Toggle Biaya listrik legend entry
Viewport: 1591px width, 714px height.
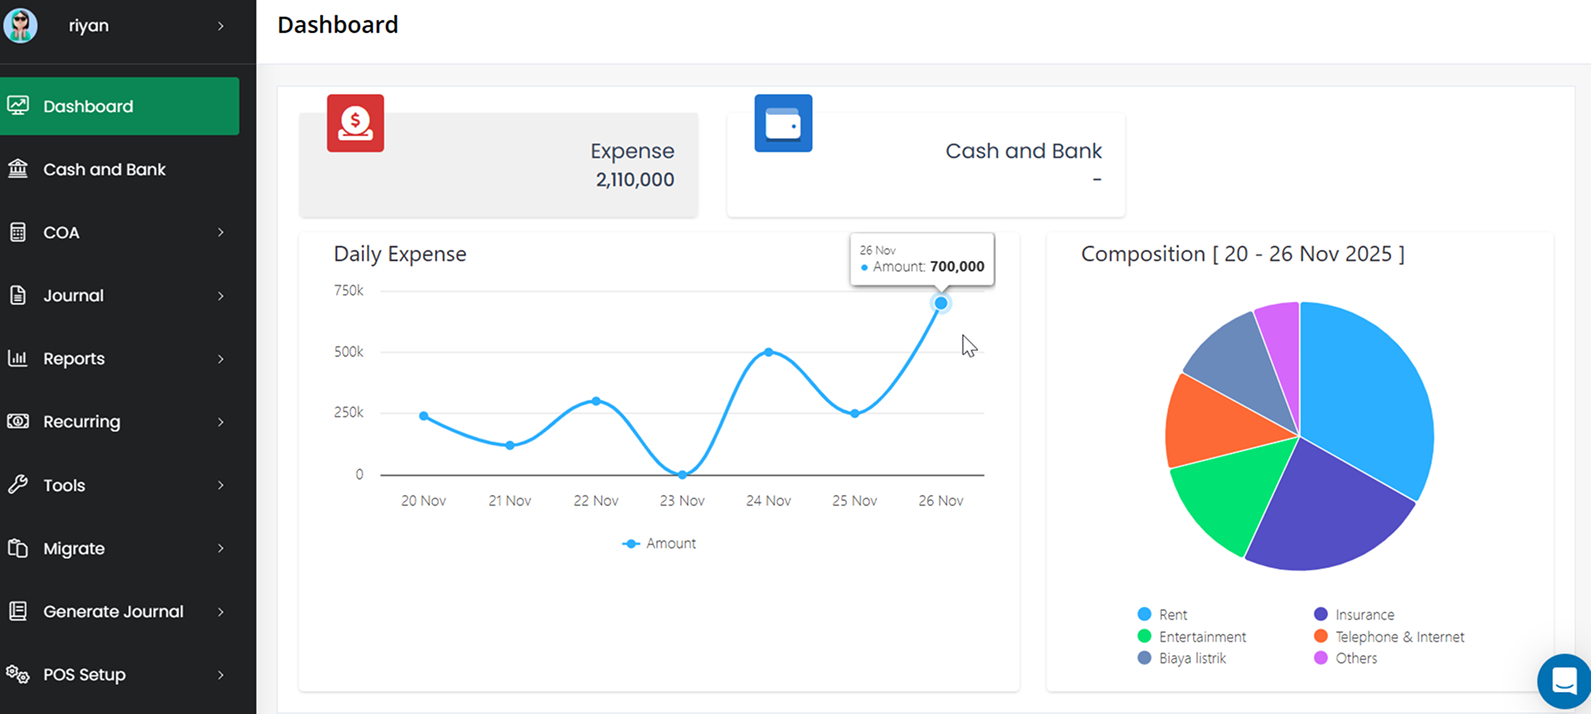coord(1182,658)
